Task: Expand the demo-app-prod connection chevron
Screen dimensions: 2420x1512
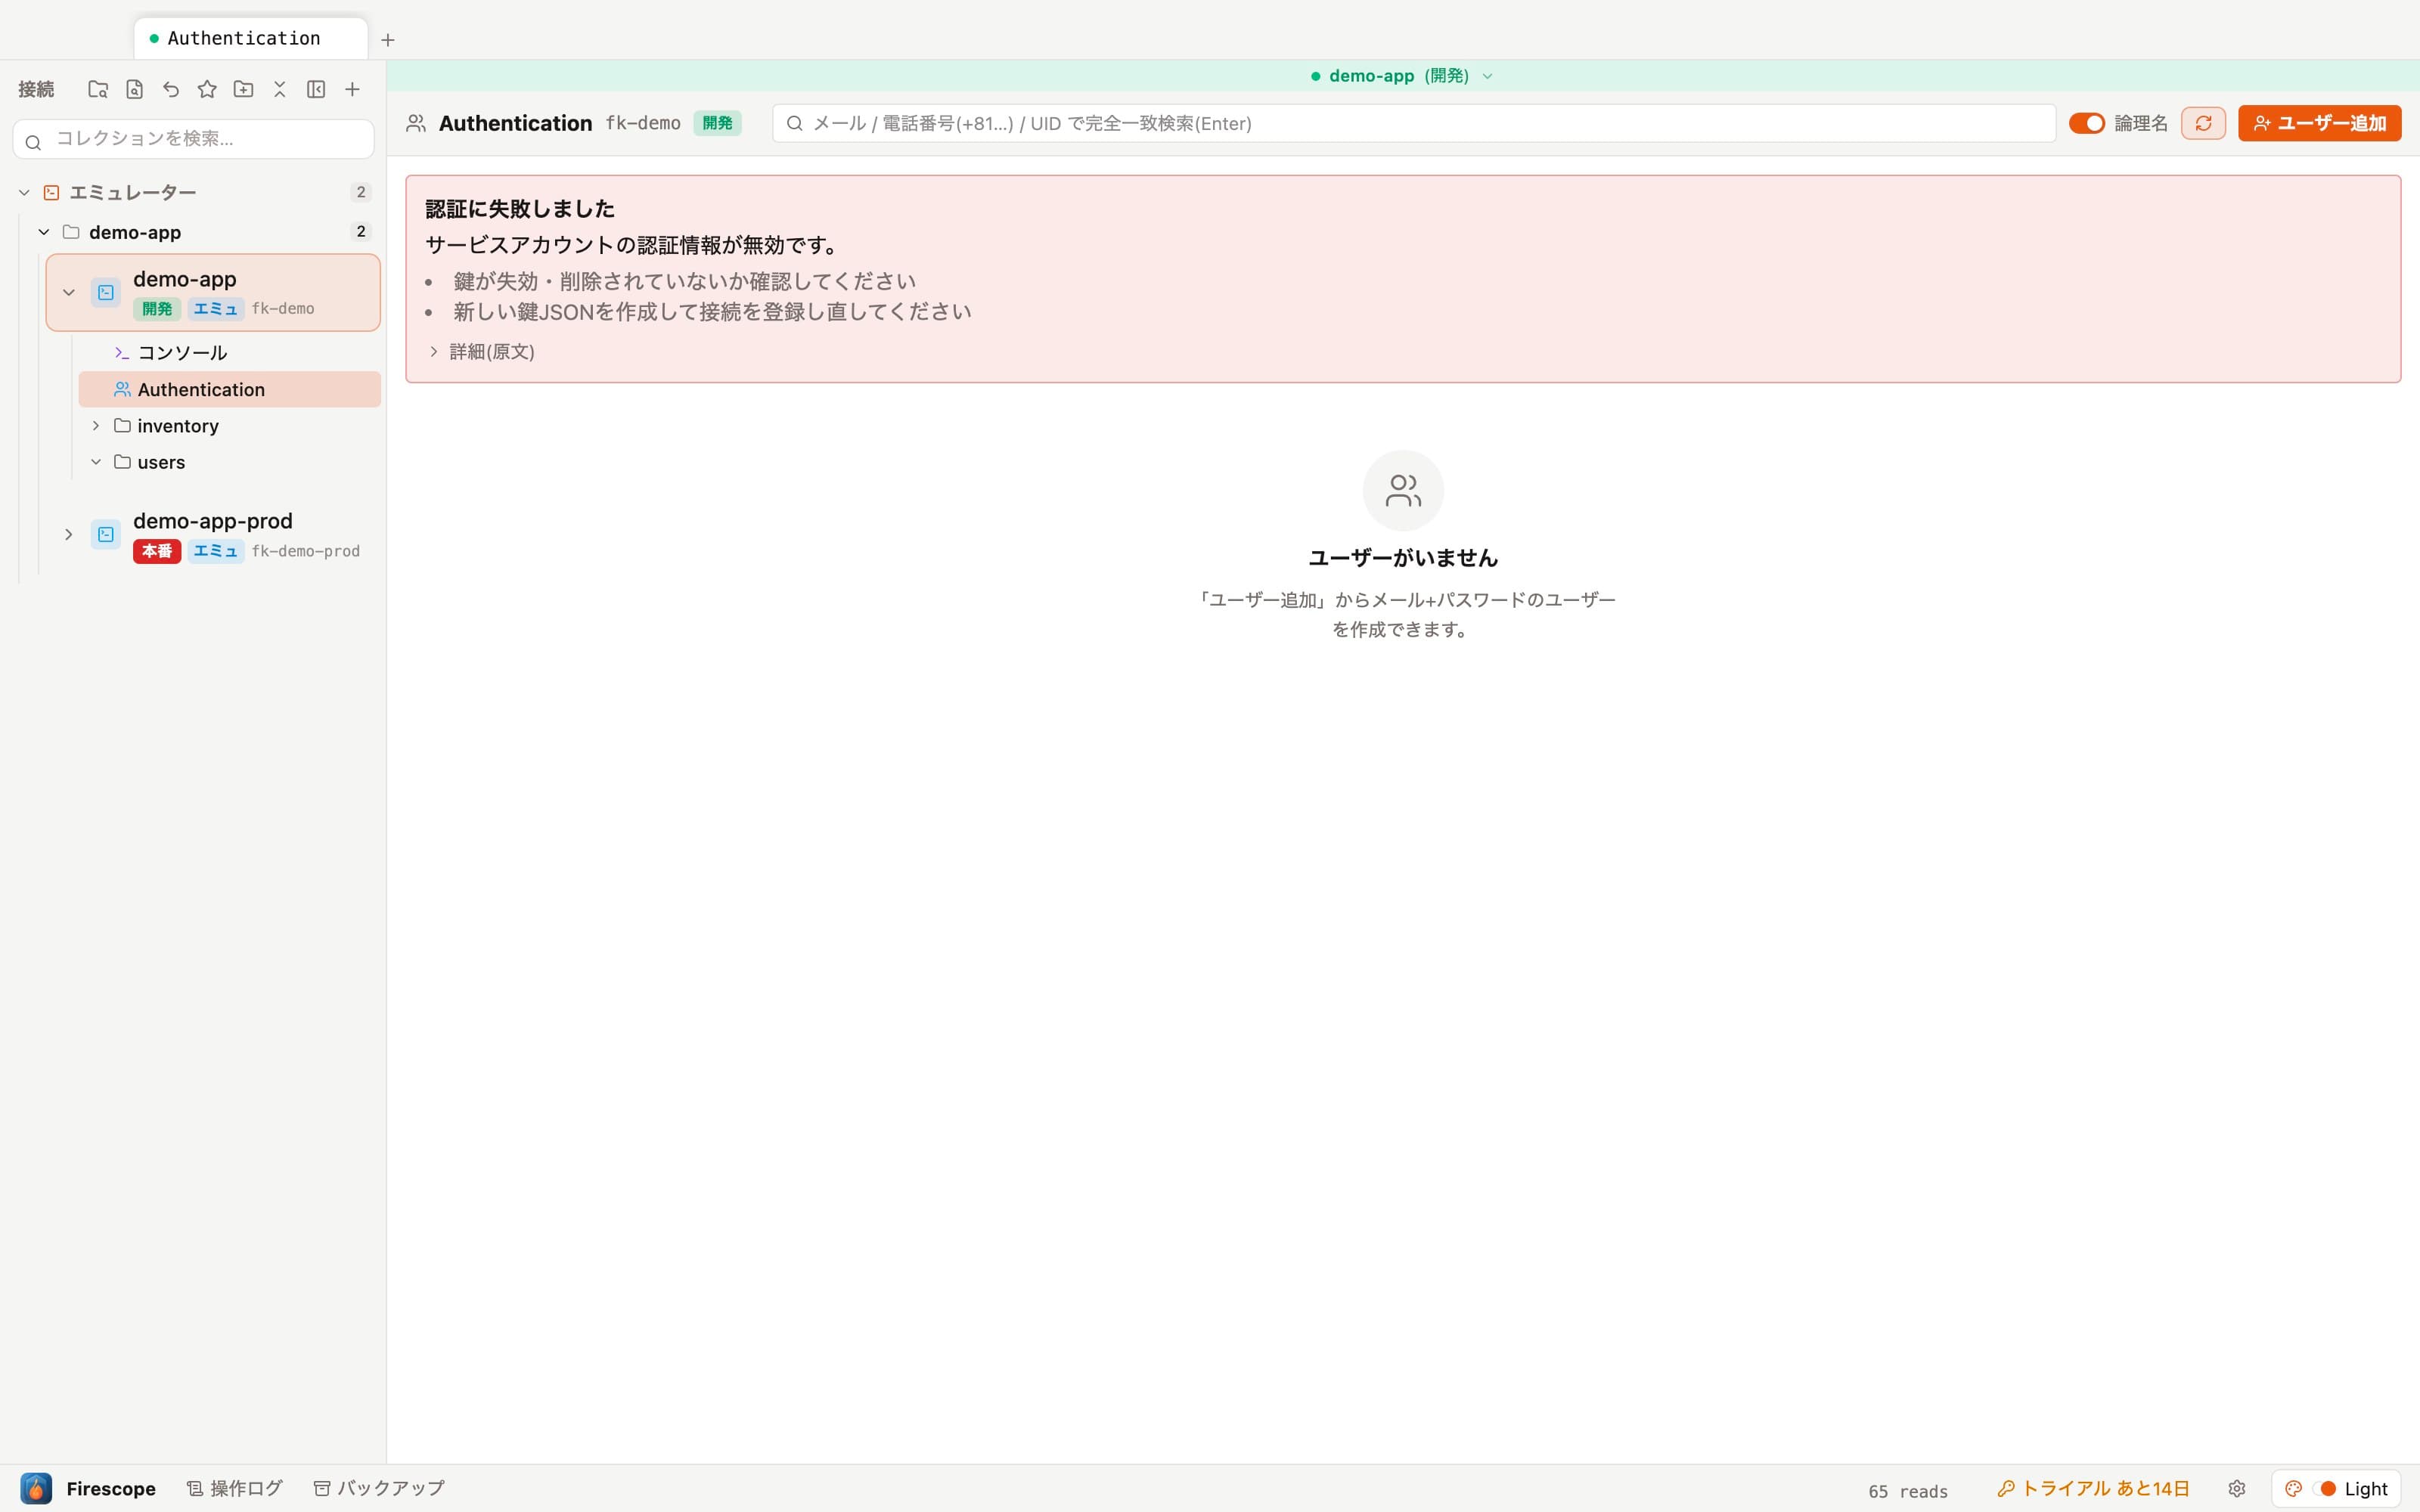Action: pyautogui.click(x=69, y=534)
